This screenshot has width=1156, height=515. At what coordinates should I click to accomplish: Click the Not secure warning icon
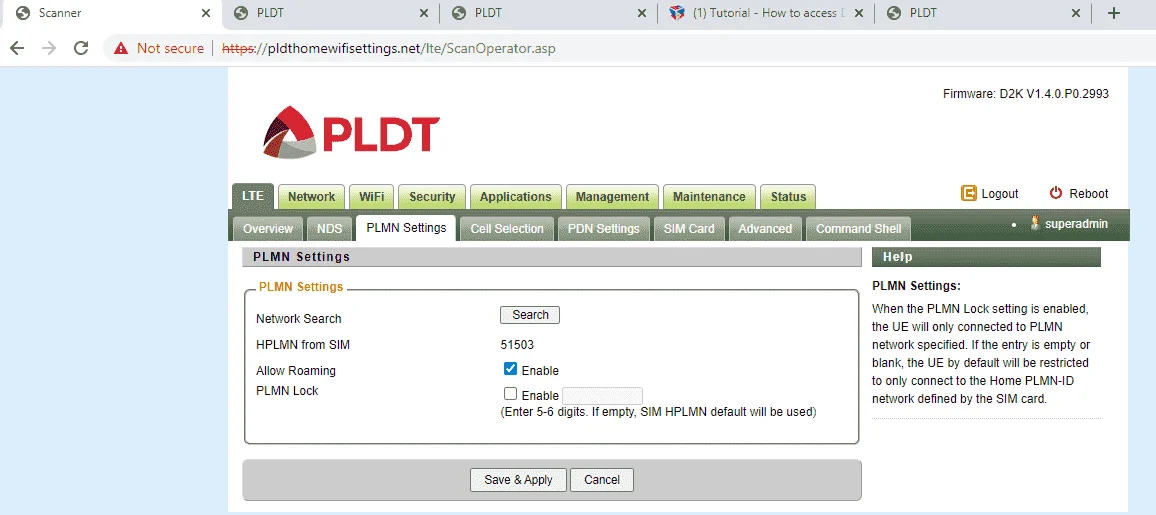click(120, 49)
